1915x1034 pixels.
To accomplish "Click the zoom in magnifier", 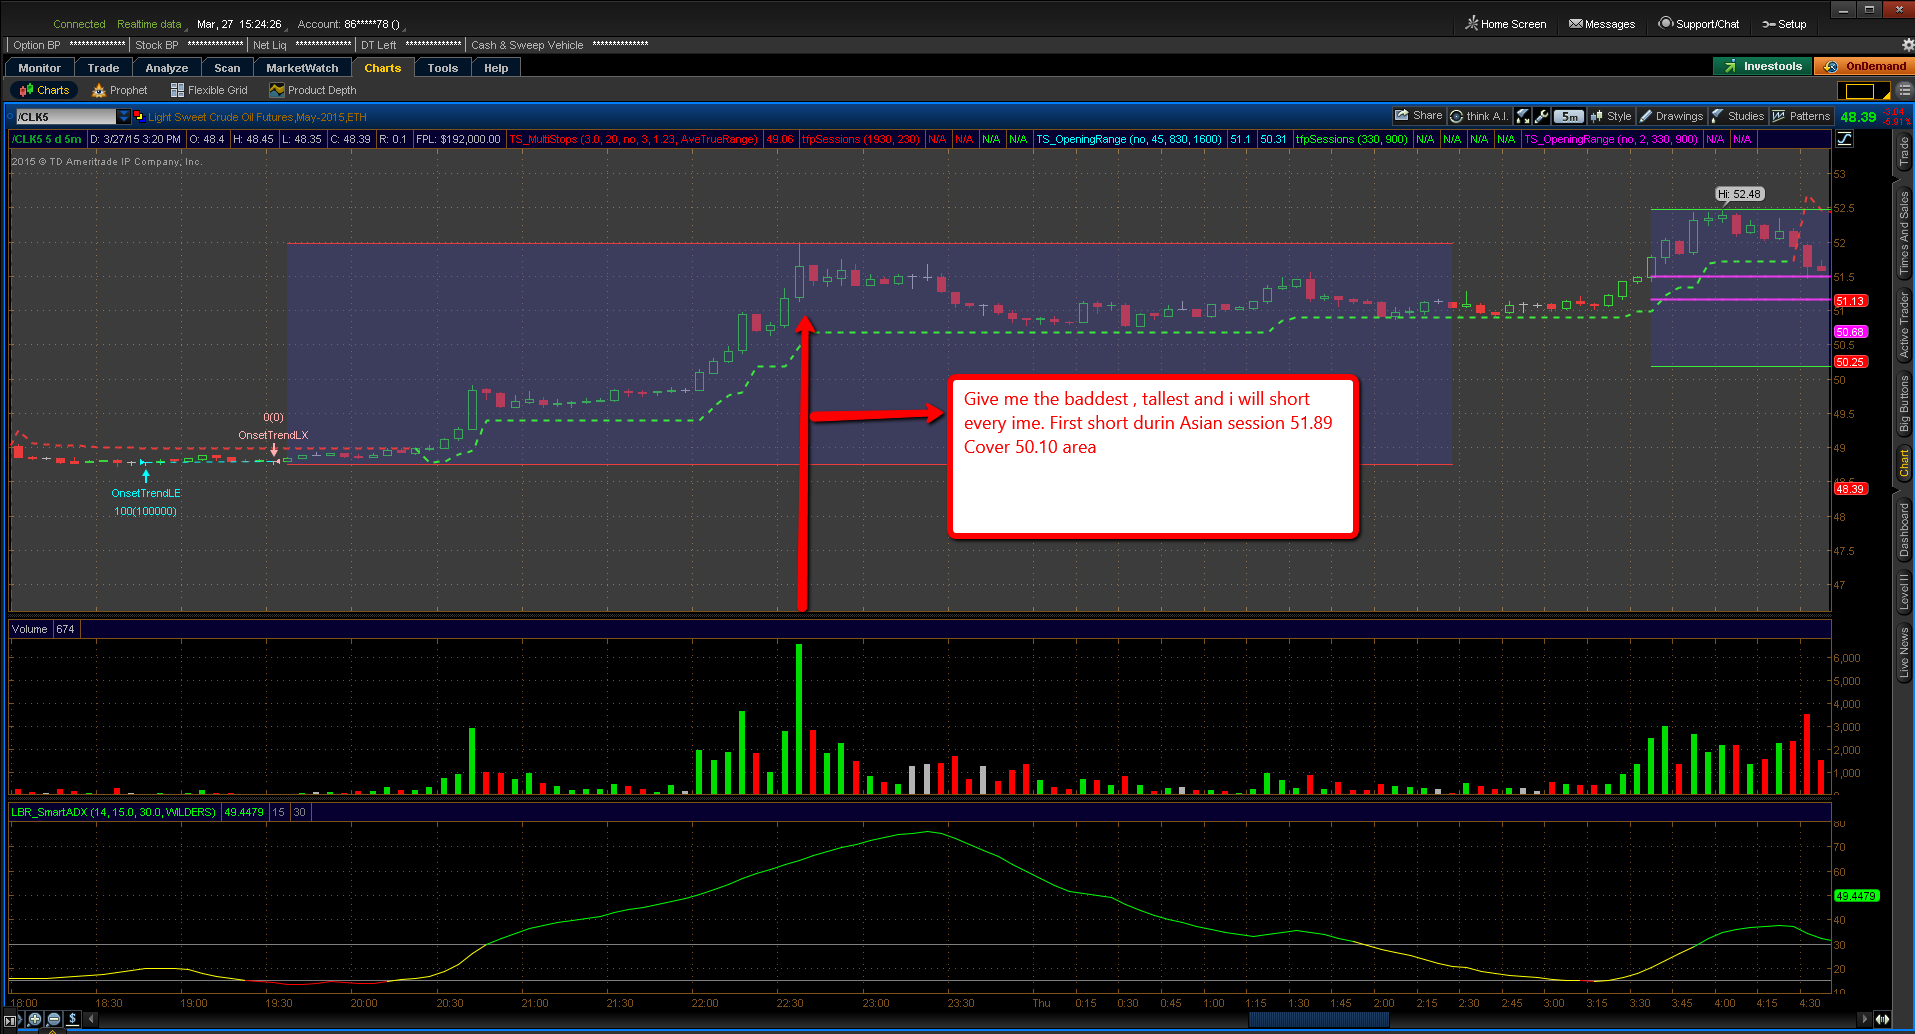I will [x=35, y=1019].
